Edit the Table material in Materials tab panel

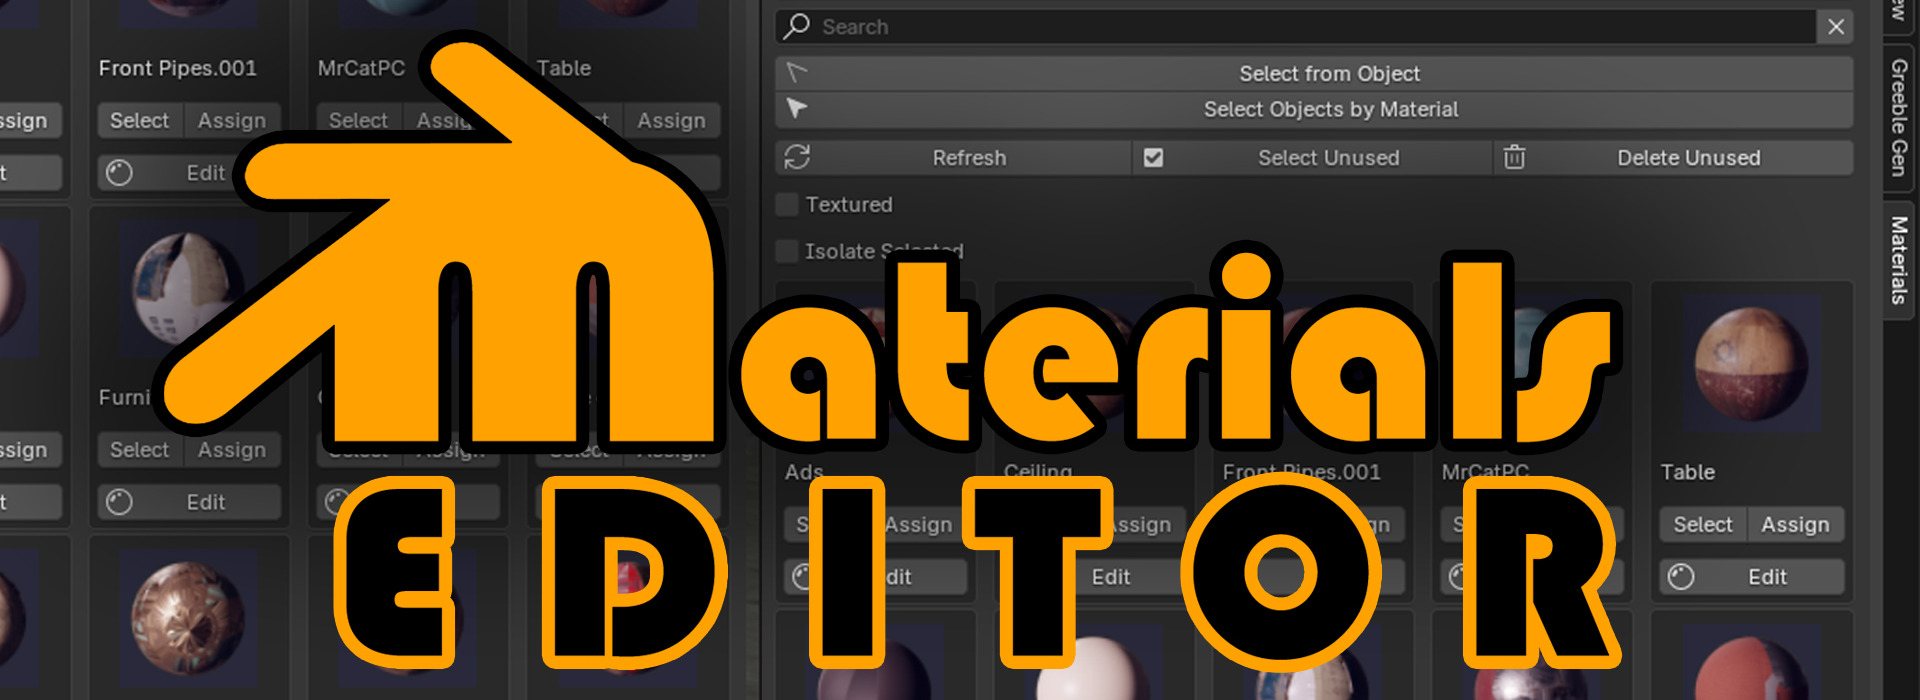tap(1752, 577)
